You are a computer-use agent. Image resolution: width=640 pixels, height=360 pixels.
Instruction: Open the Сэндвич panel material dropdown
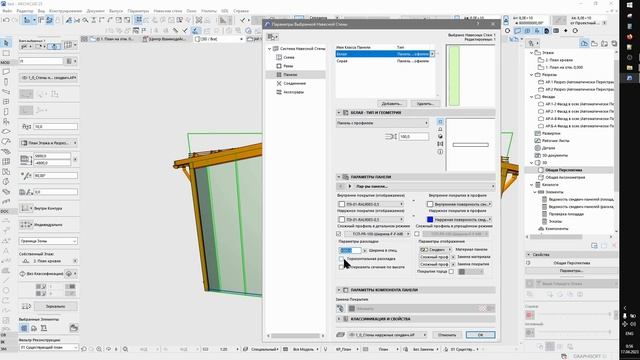click(x=435, y=249)
